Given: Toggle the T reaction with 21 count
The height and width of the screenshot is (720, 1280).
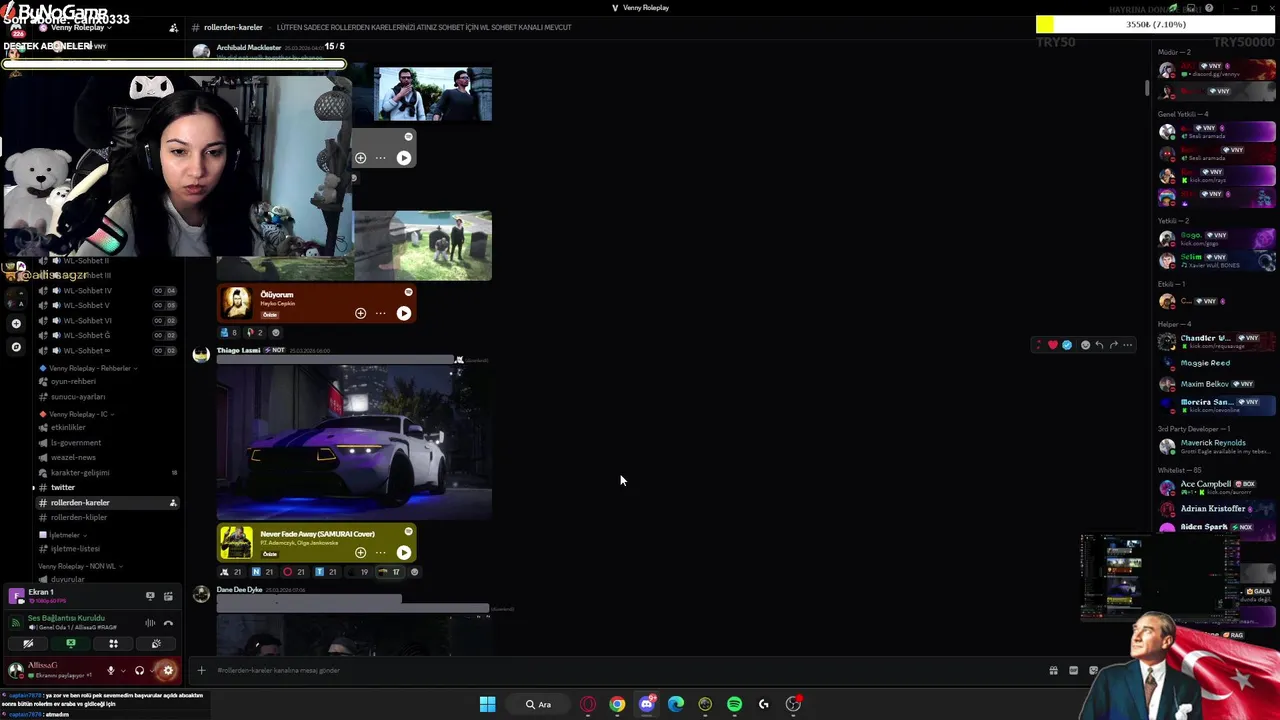Looking at the screenshot, I should 327,572.
